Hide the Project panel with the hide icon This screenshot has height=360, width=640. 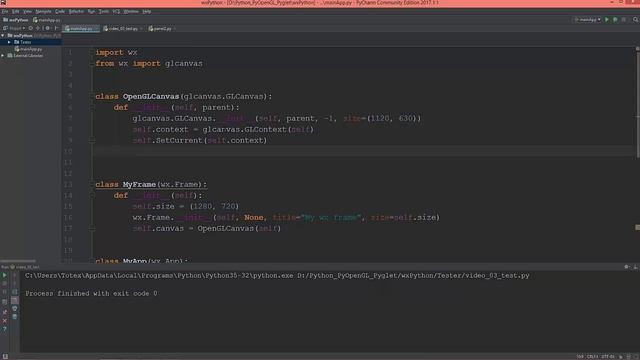[56, 28]
